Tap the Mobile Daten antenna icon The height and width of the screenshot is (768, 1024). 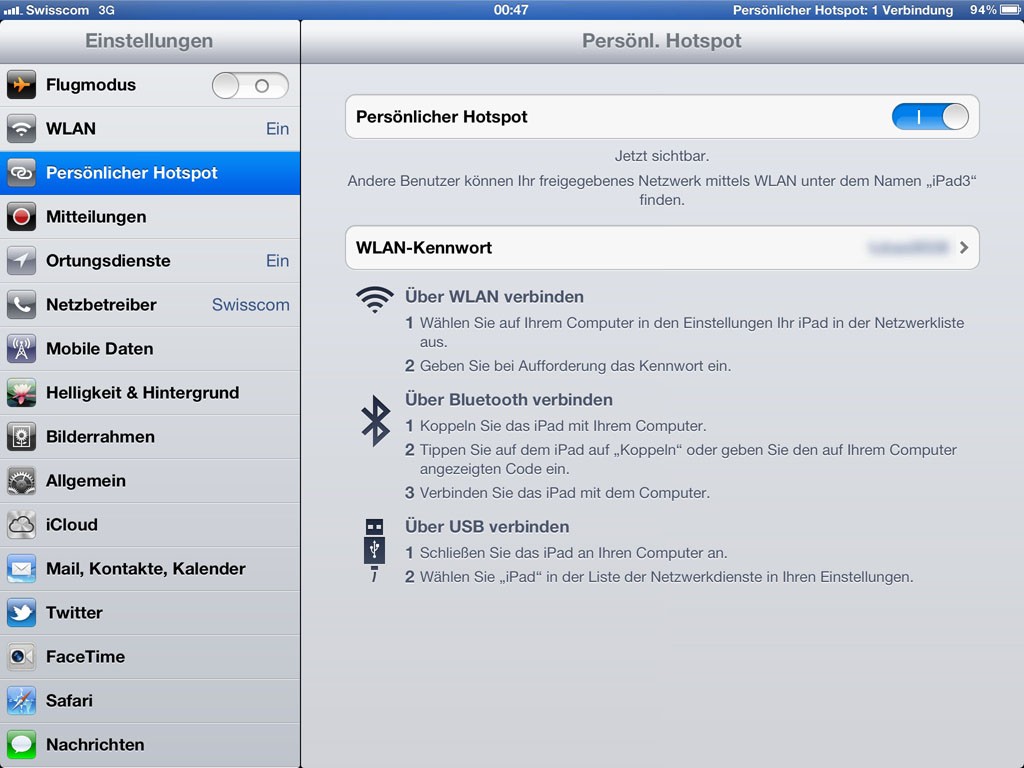[x=21, y=349]
